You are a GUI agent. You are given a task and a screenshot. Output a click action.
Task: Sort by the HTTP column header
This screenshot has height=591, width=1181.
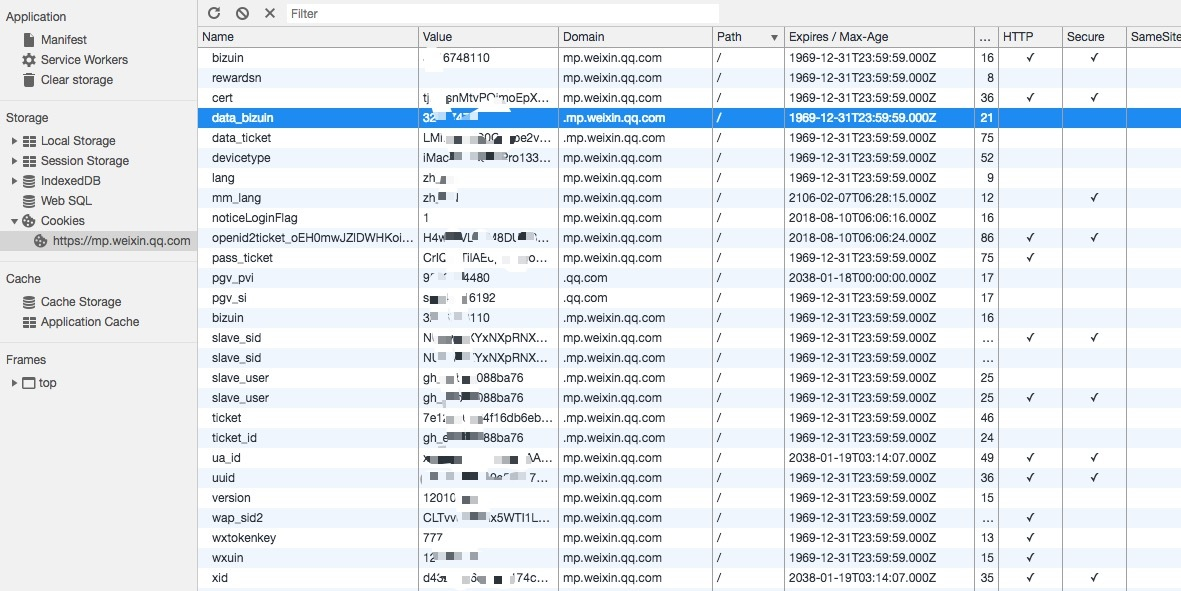pyautogui.click(x=1030, y=37)
